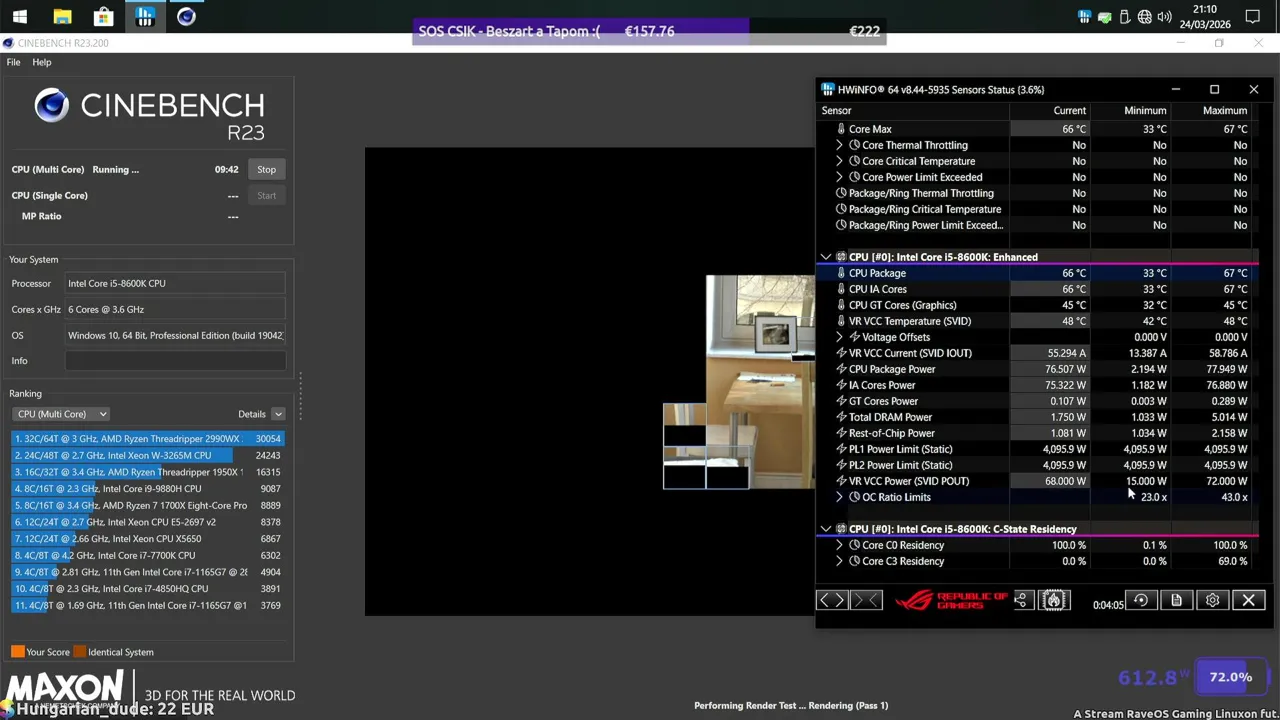
Task: Click the Republic of Gamers logo
Action: pos(951,600)
